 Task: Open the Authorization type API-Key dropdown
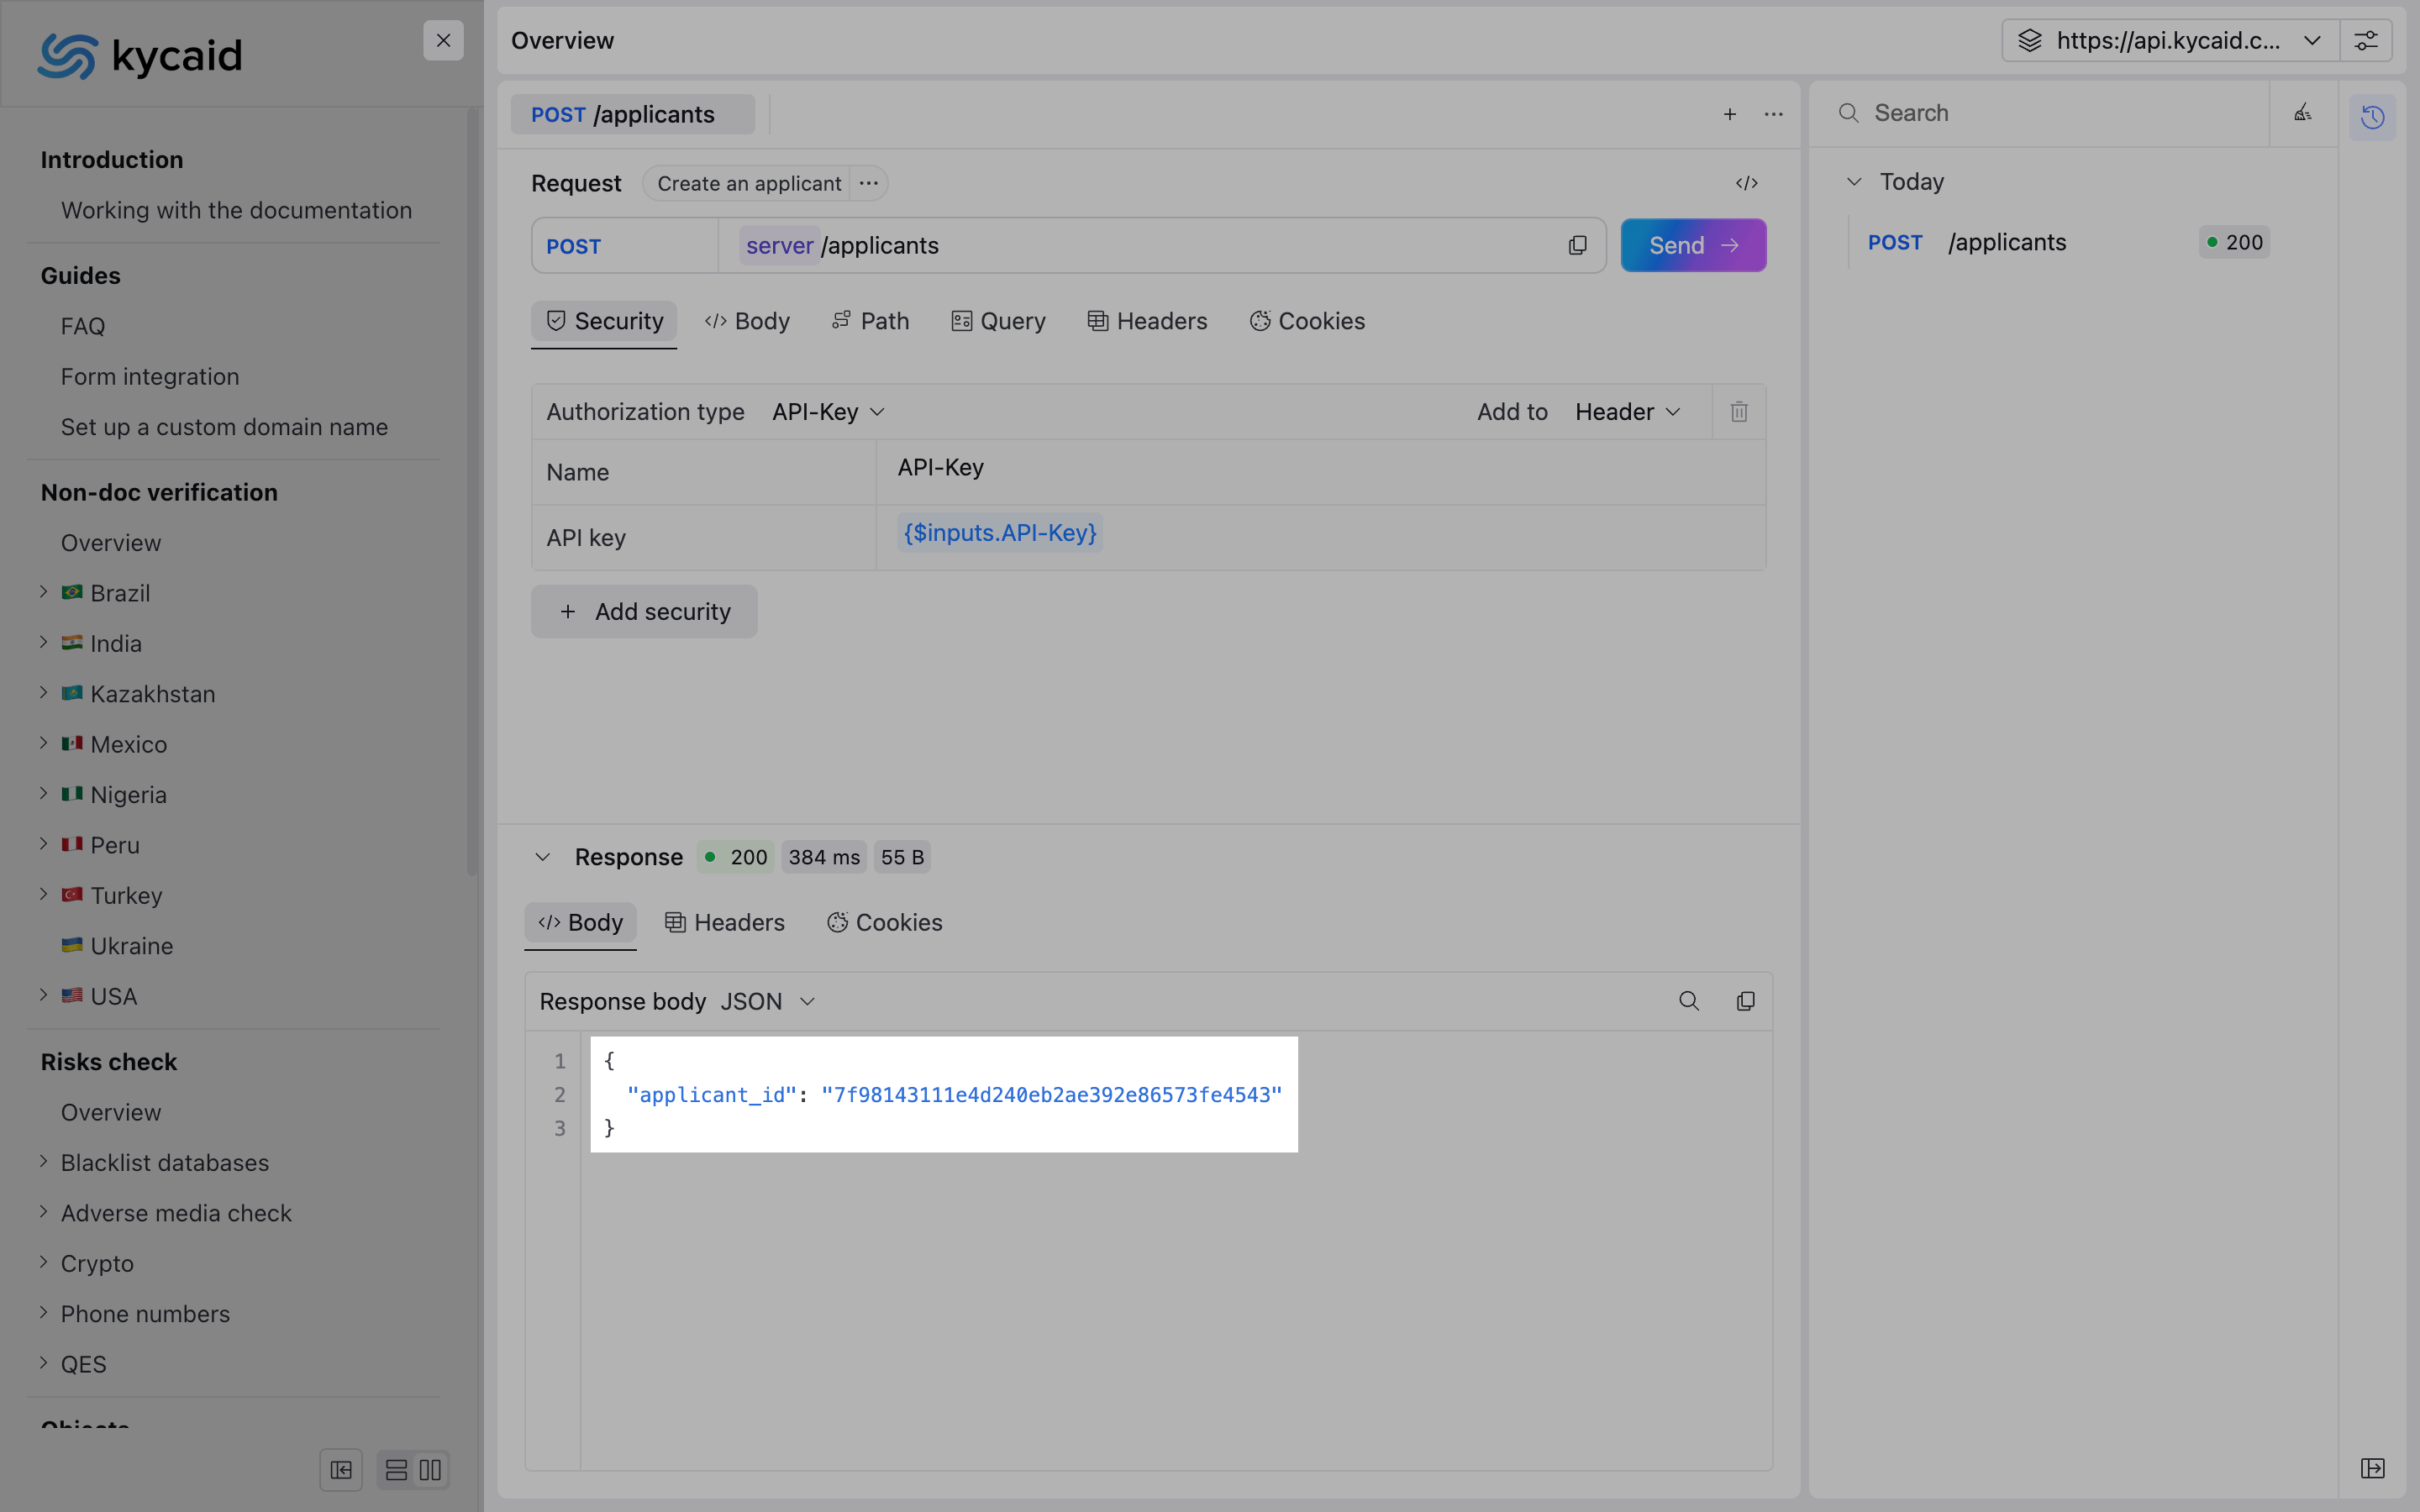coord(828,412)
